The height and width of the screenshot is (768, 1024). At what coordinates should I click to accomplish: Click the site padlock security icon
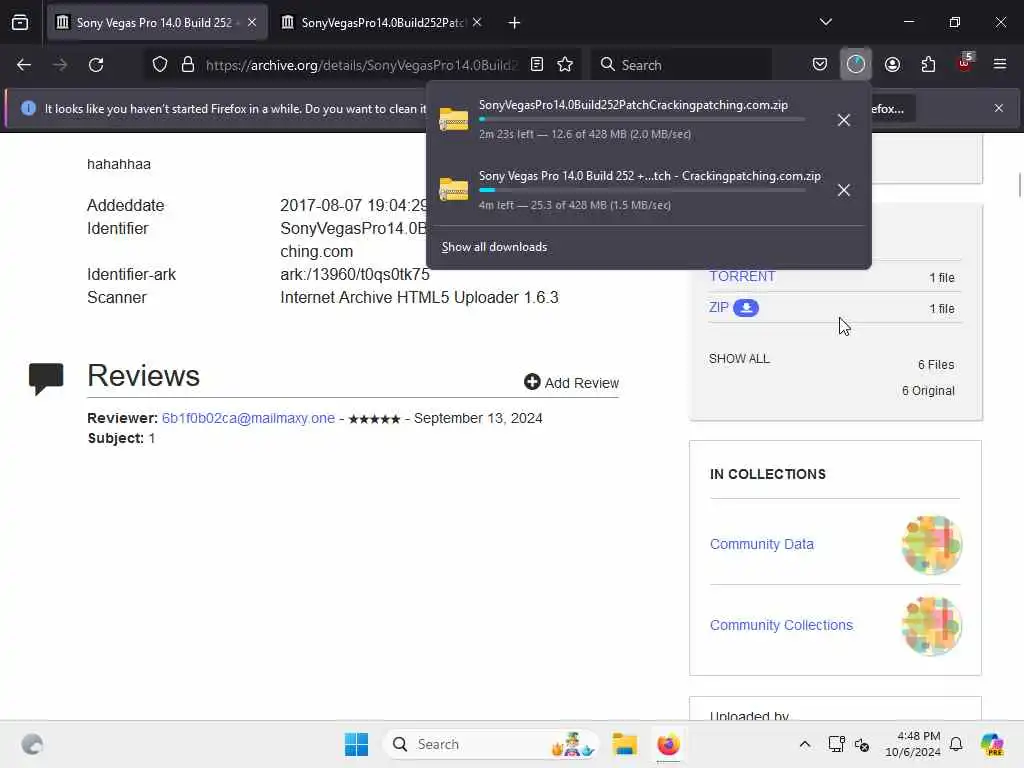tap(188, 65)
